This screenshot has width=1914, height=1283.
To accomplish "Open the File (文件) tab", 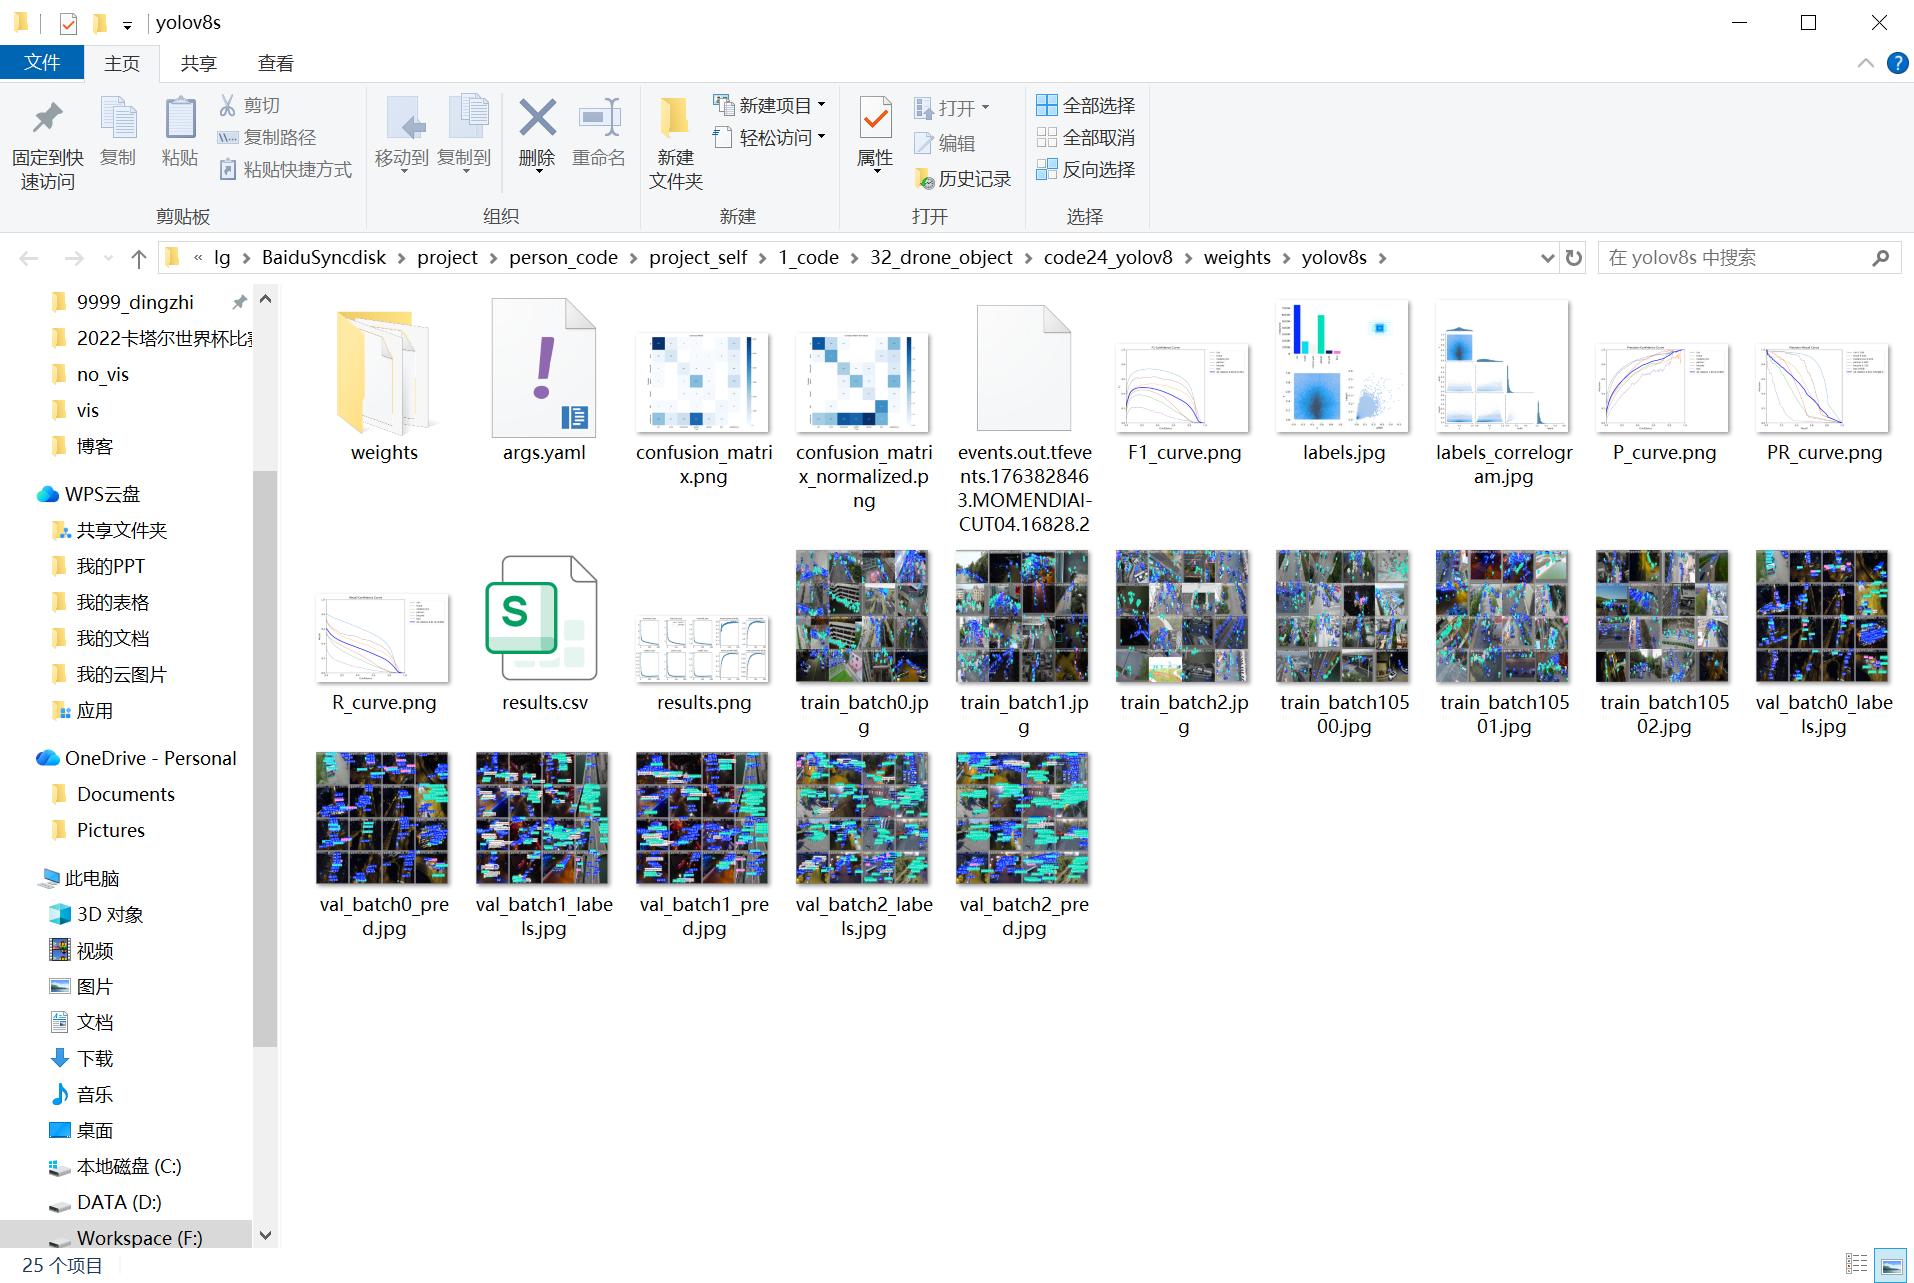I will coord(42,62).
